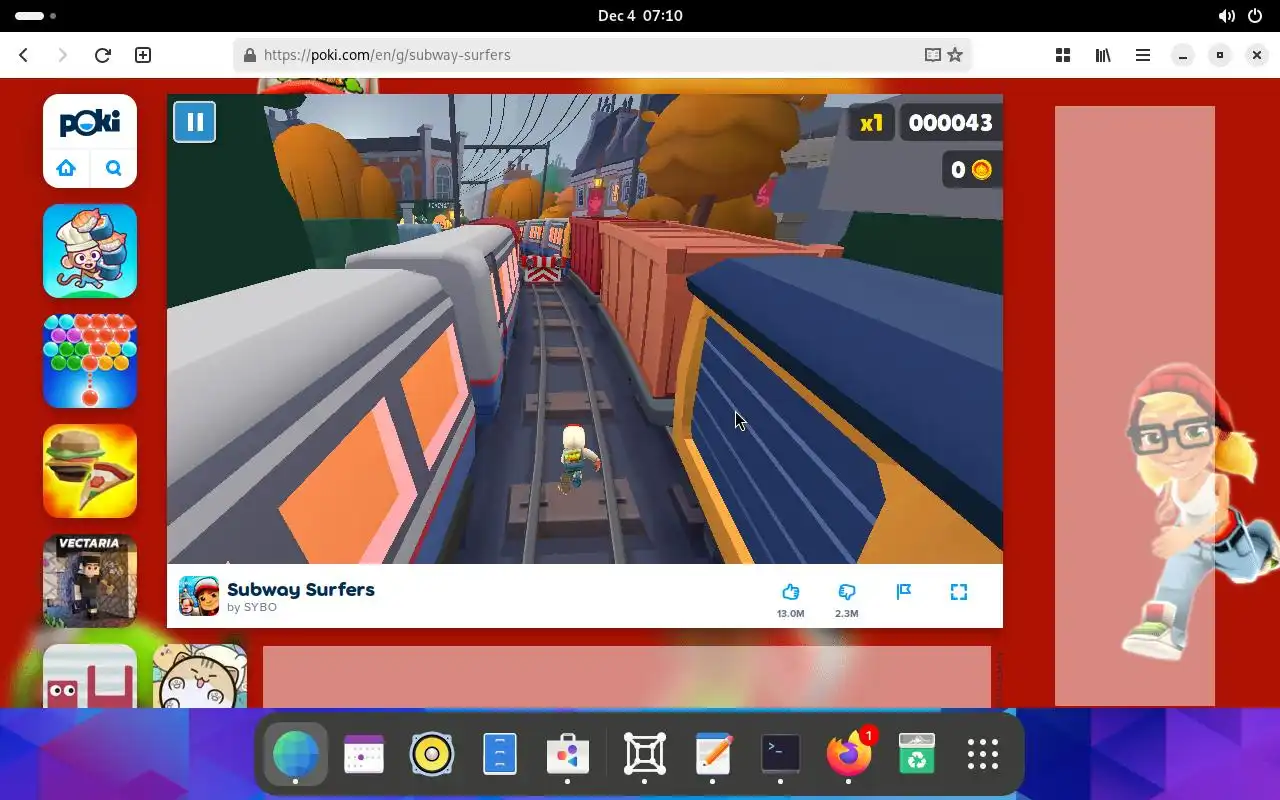
Task: Go forward in browser history
Action: tap(62, 55)
